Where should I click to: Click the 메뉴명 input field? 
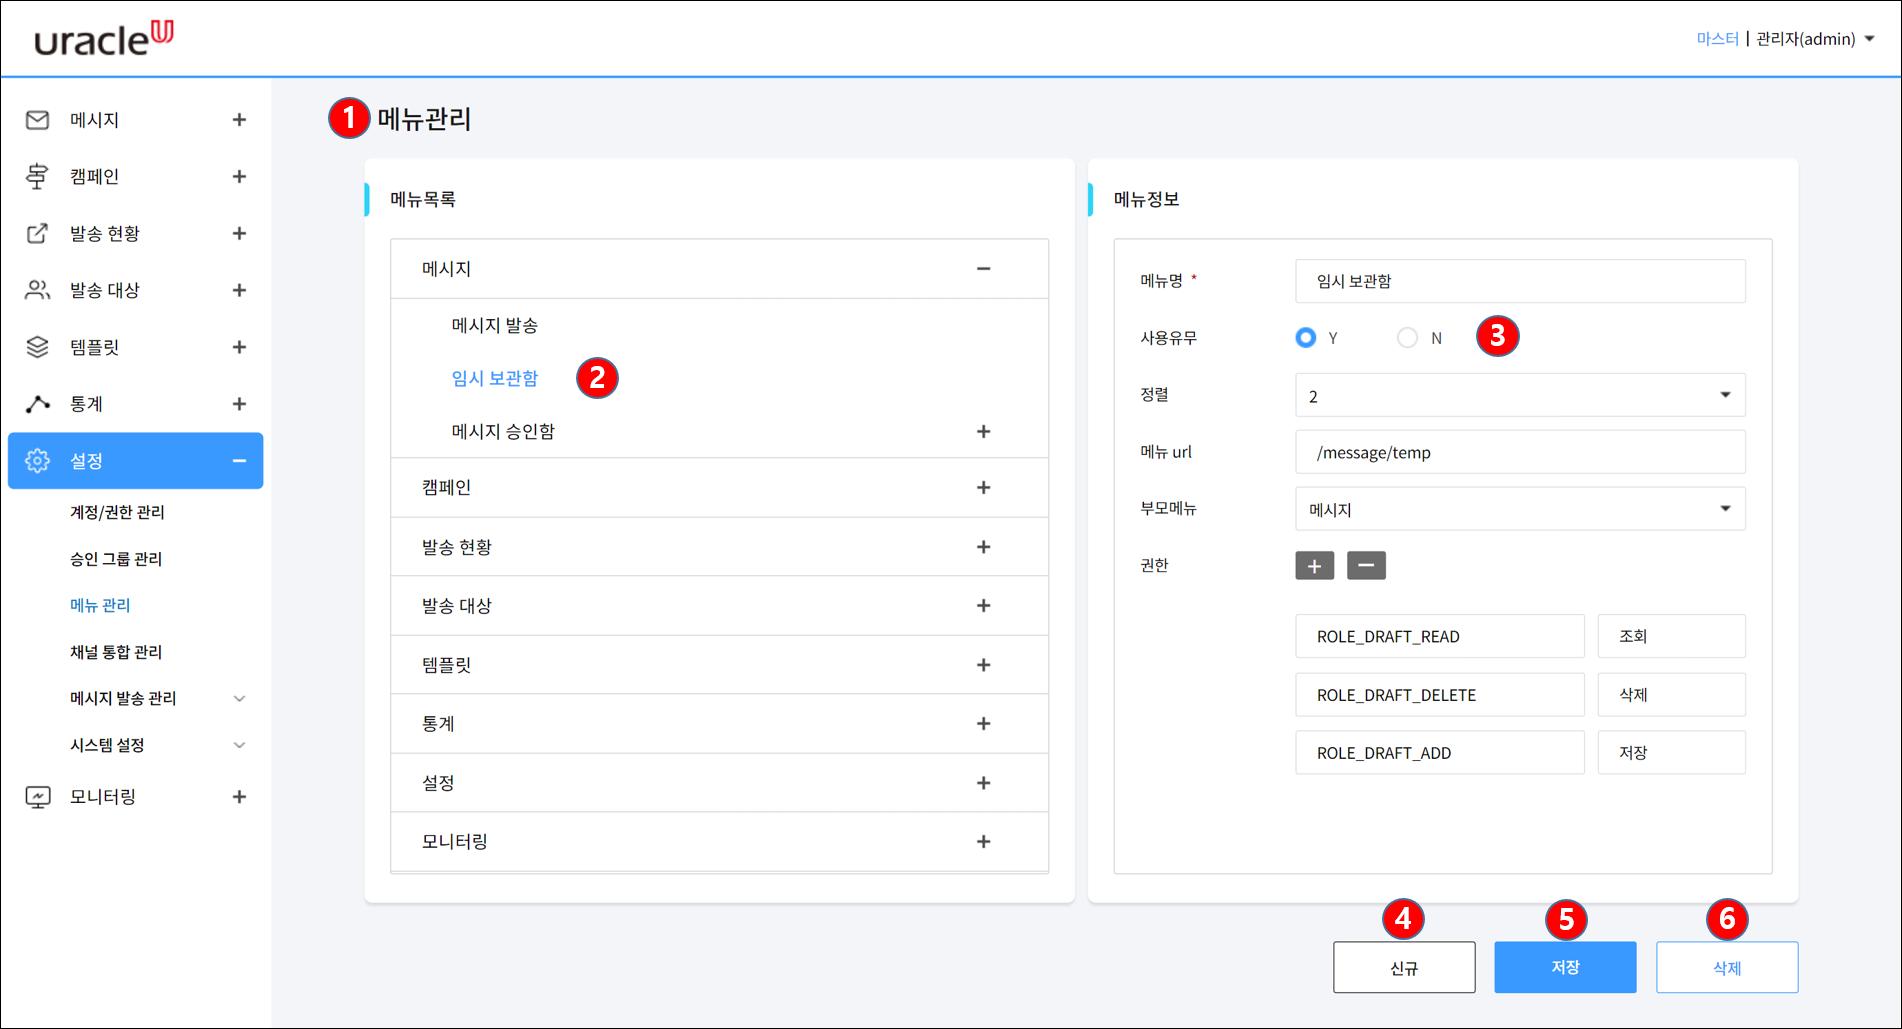(x=1520, y=281)
